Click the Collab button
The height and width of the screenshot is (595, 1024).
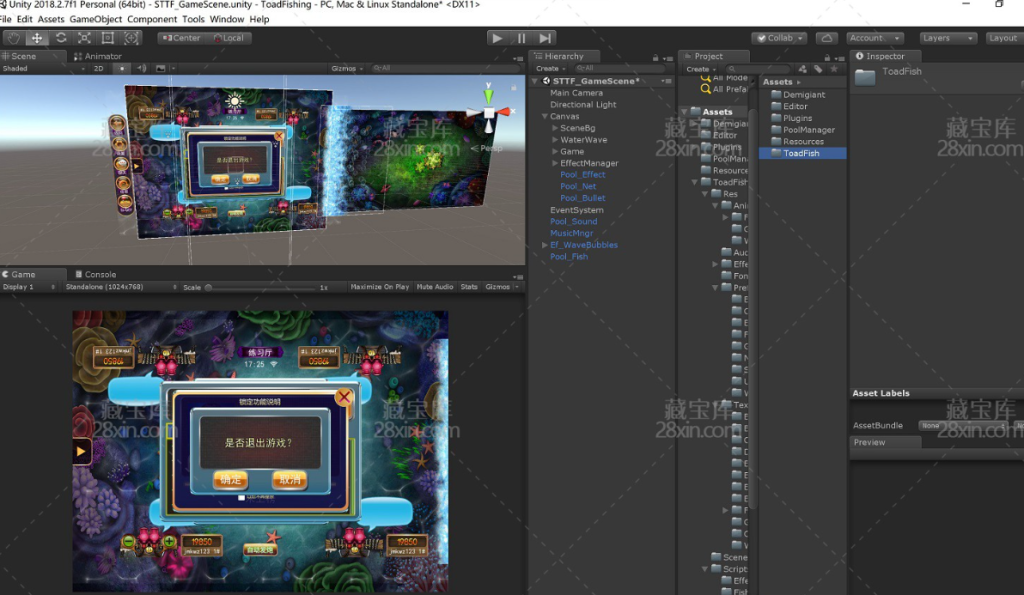[x=780, y=38]
